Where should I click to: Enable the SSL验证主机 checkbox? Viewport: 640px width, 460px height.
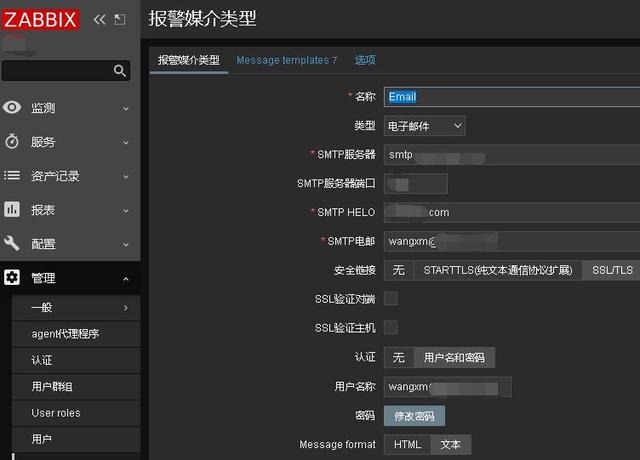coord(391,327)
